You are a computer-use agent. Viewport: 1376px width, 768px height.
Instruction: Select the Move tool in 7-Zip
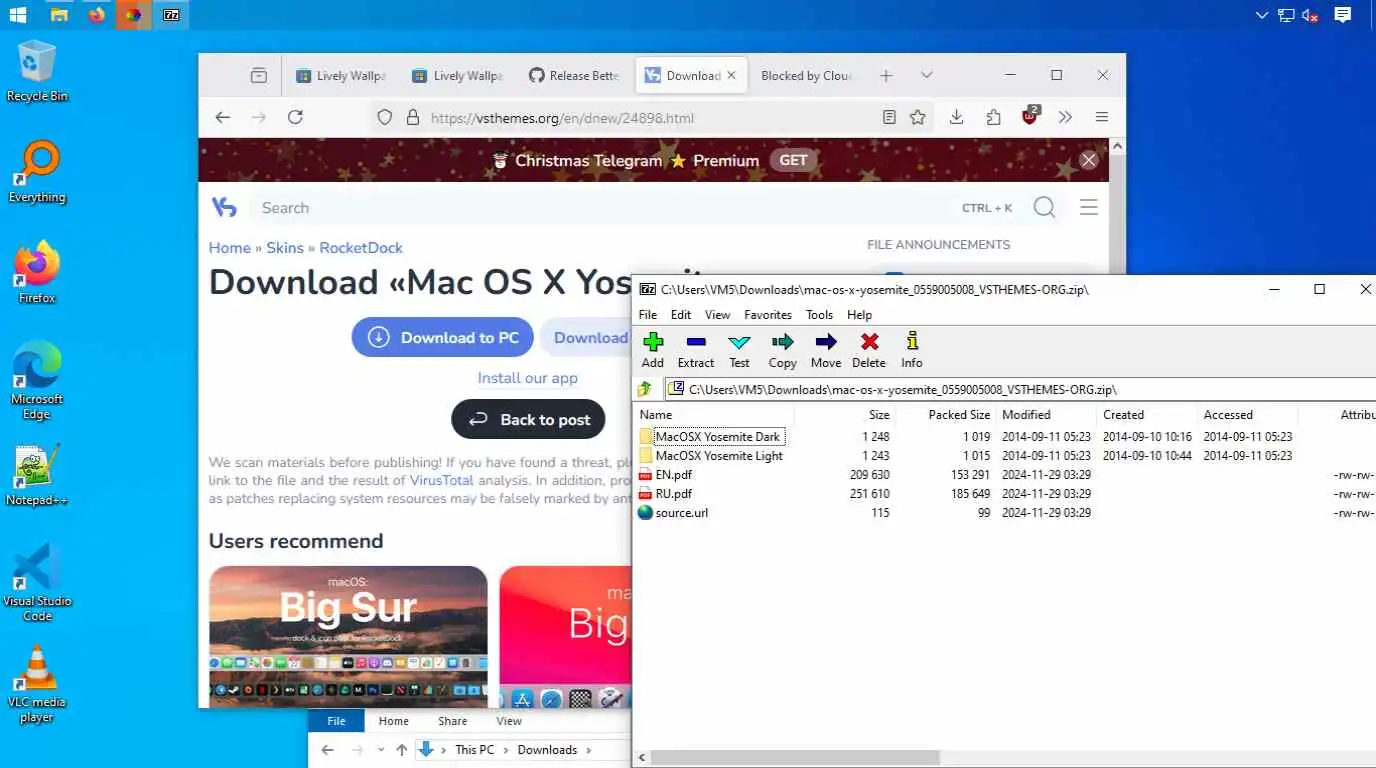825,350
